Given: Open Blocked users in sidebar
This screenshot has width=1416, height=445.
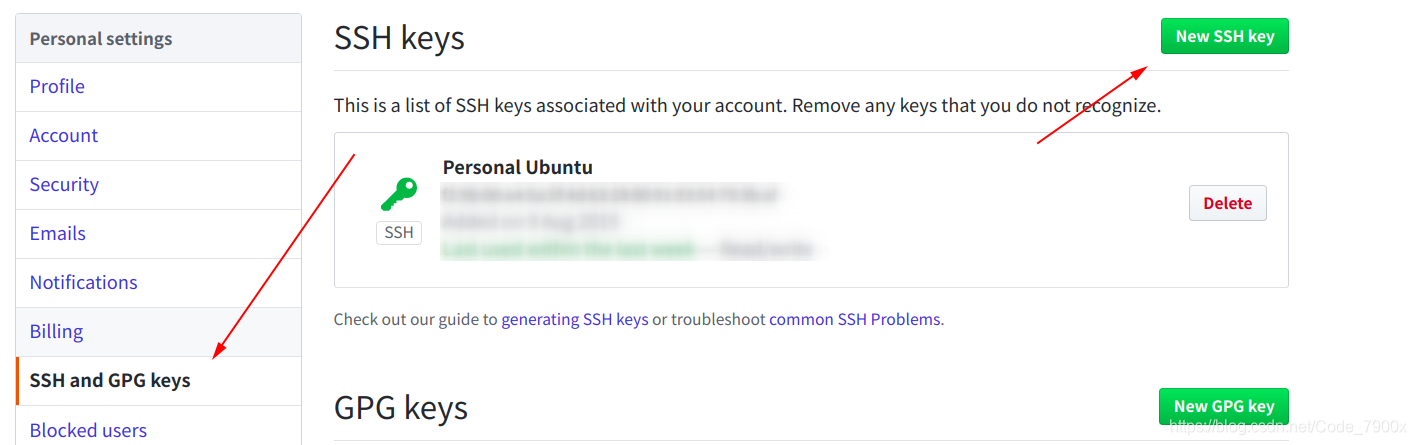Looking at the screenshot, I should tap(88, 430).
